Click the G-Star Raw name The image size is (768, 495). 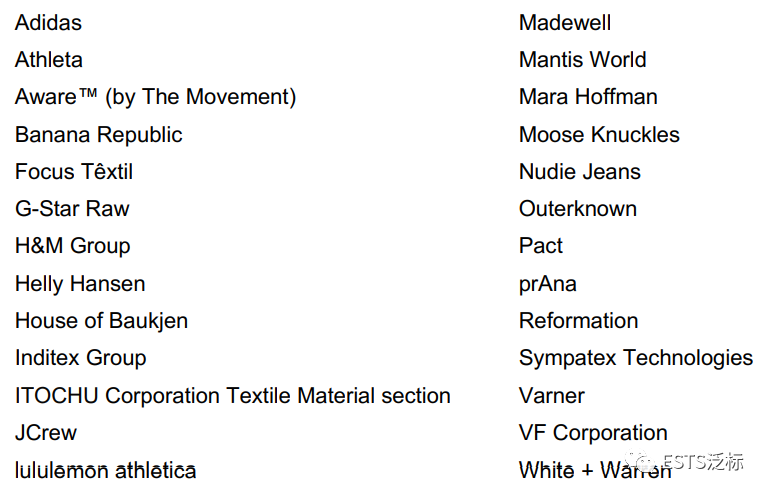pos(72,209)
